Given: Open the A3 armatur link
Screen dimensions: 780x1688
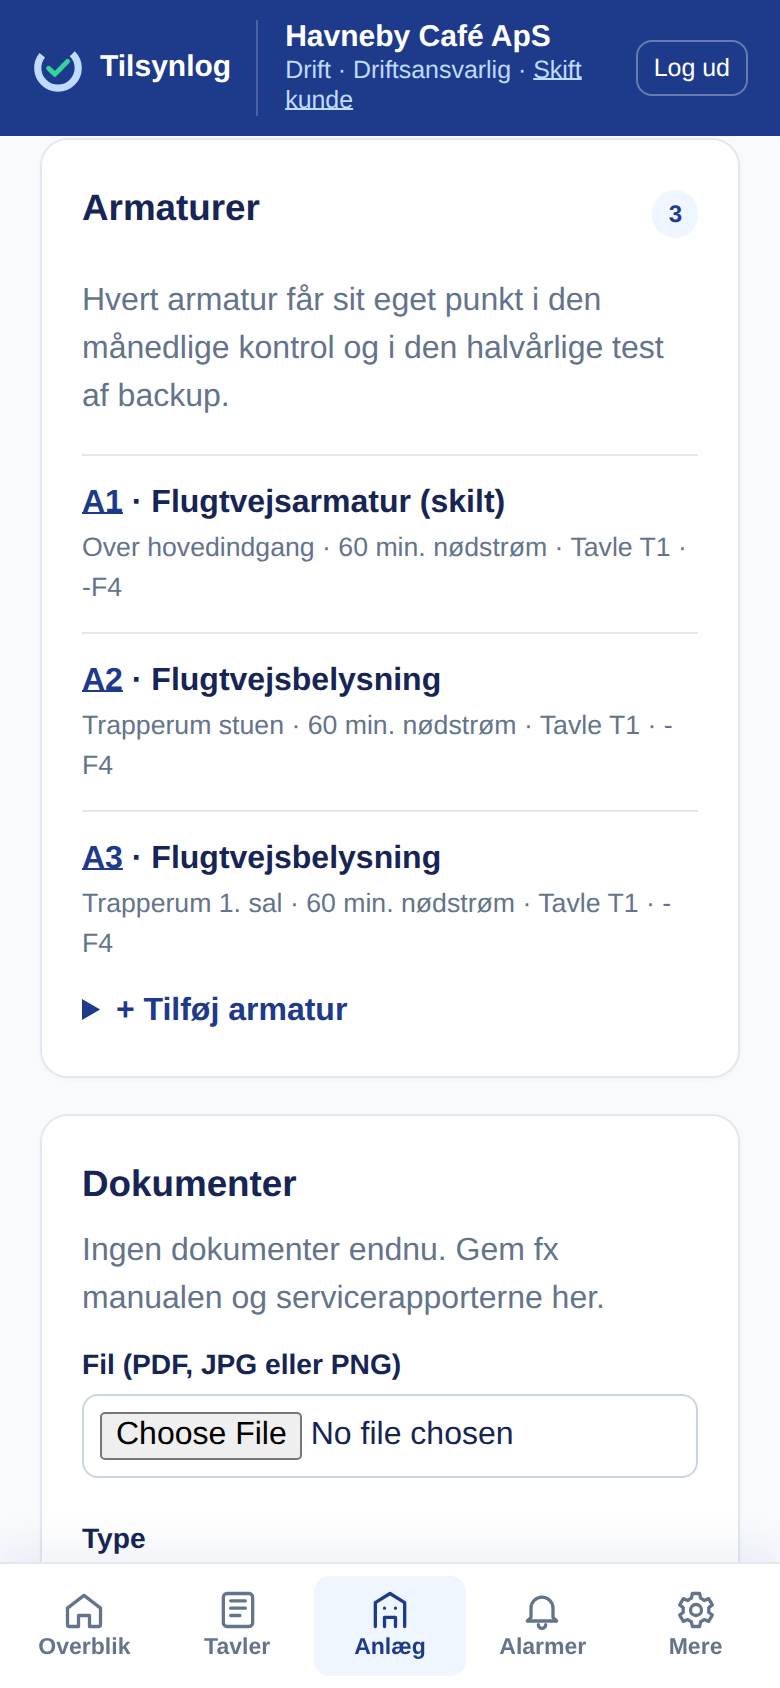Looking at the screenshot, I should 102,857.
